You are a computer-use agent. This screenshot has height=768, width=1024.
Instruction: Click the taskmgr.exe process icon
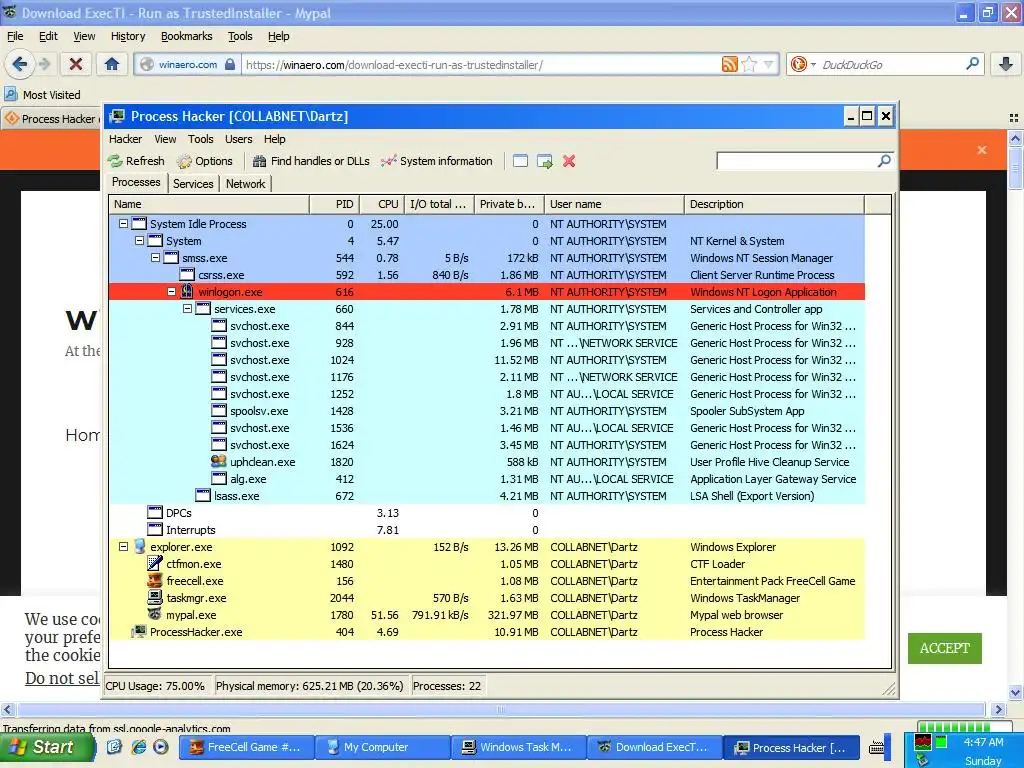(155, 598)
